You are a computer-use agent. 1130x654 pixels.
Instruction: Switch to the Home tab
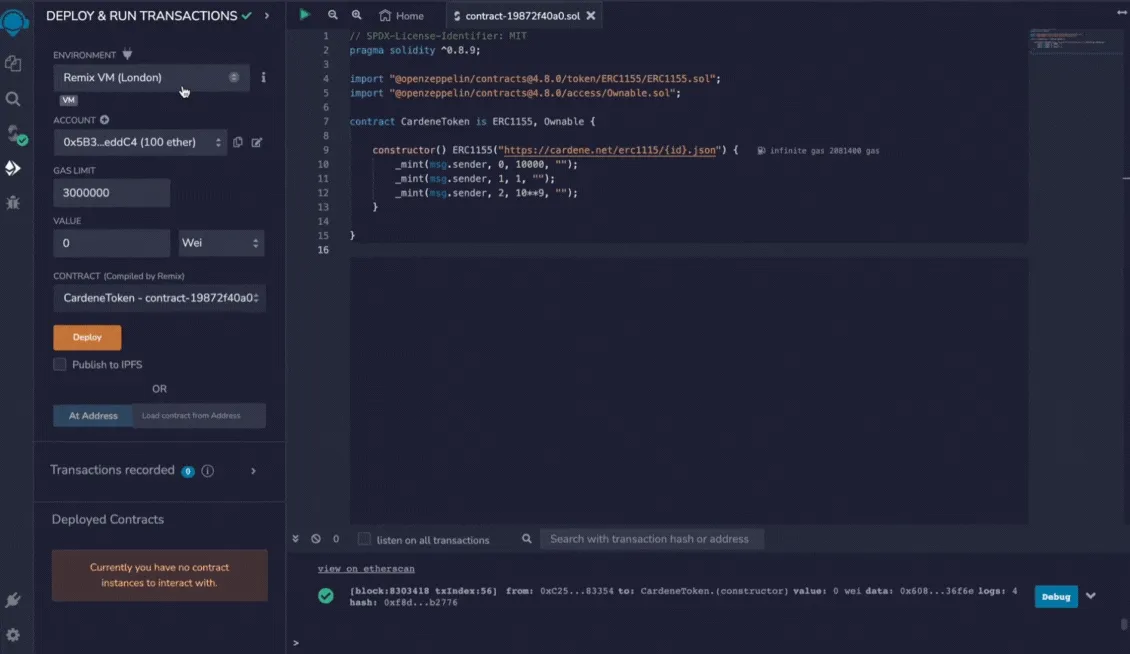(x=401, y=15)
